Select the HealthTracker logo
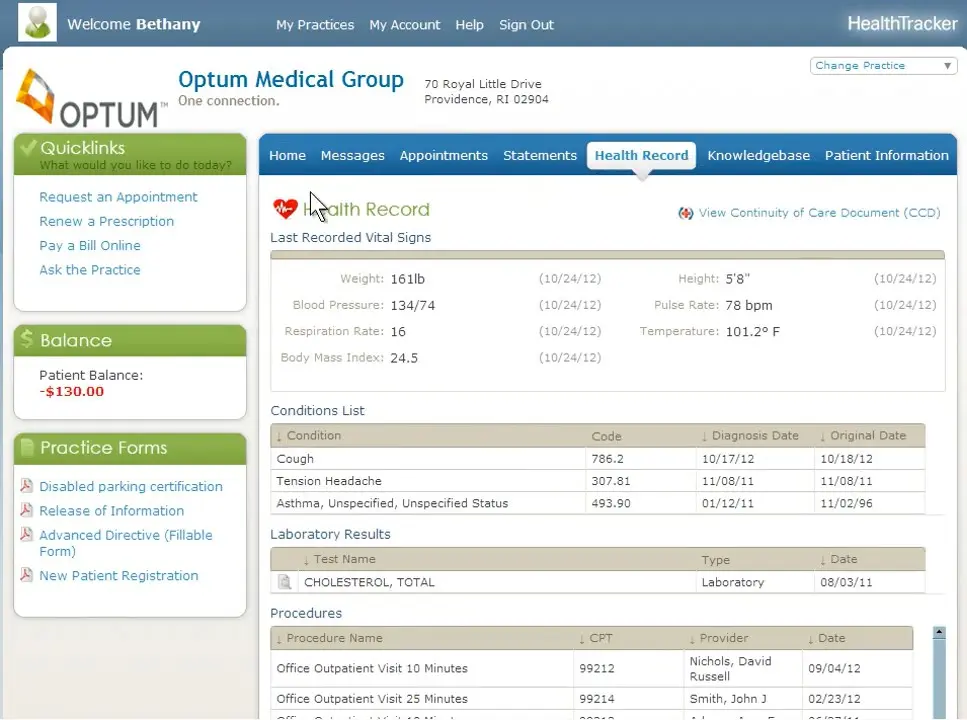 (x=901, y=23)
